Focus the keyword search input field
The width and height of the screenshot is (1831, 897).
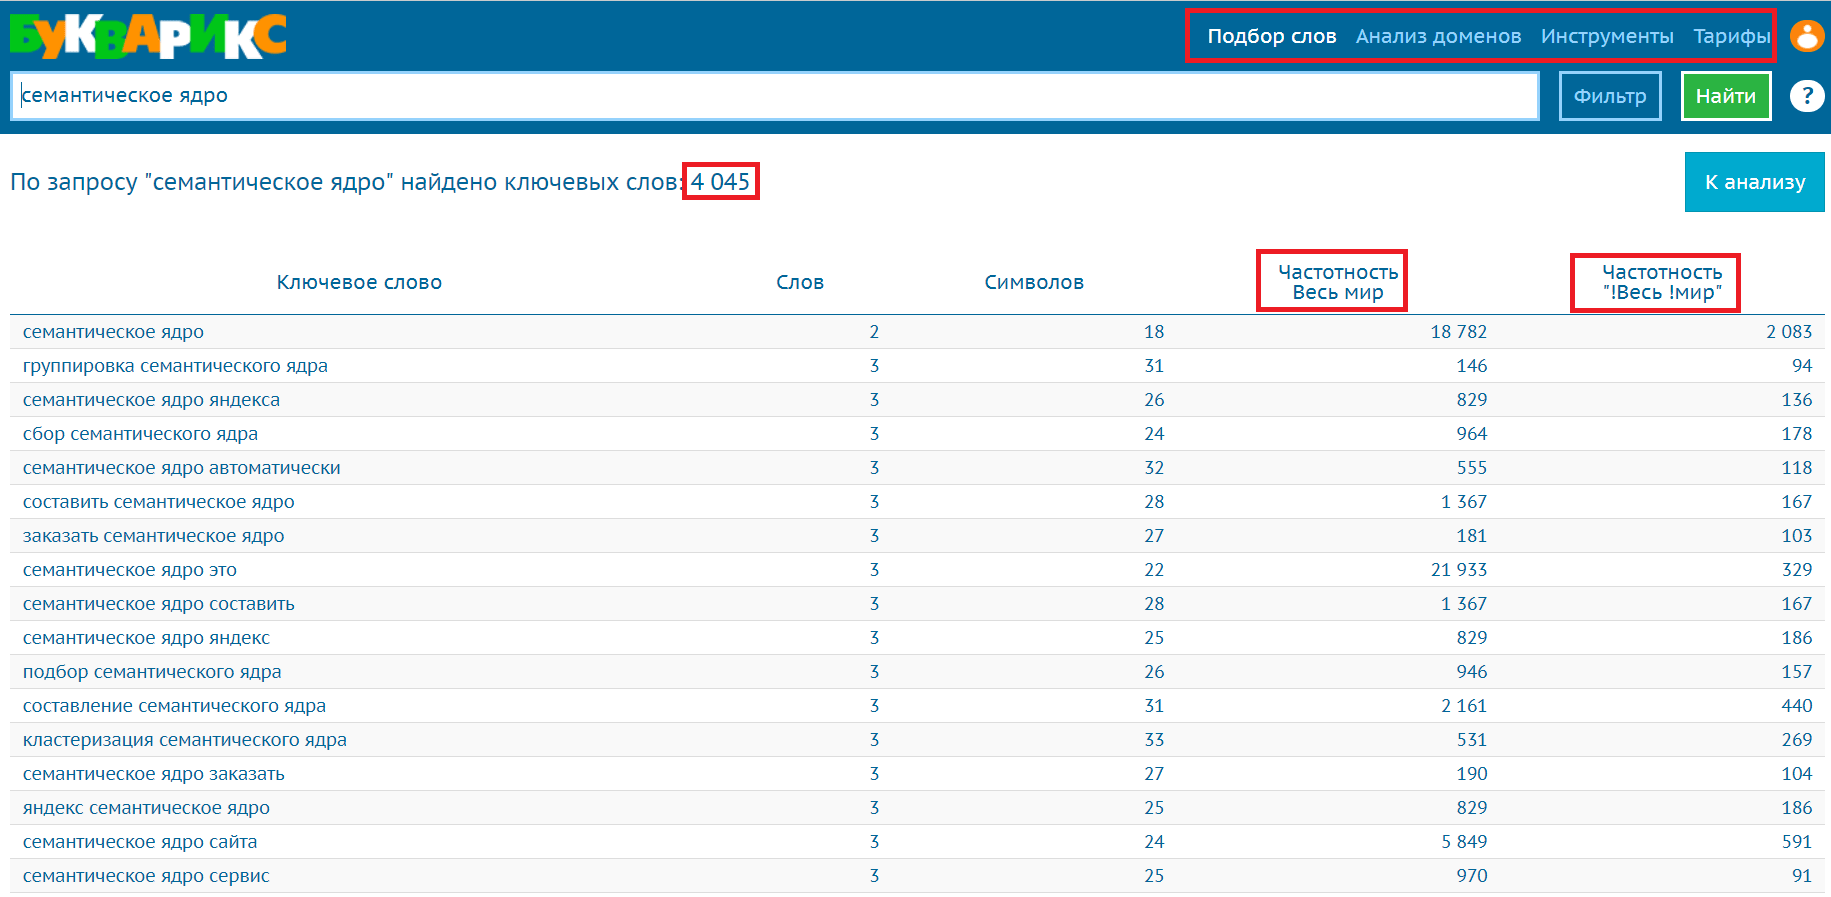pyautogui.click(x=775, y=96)
